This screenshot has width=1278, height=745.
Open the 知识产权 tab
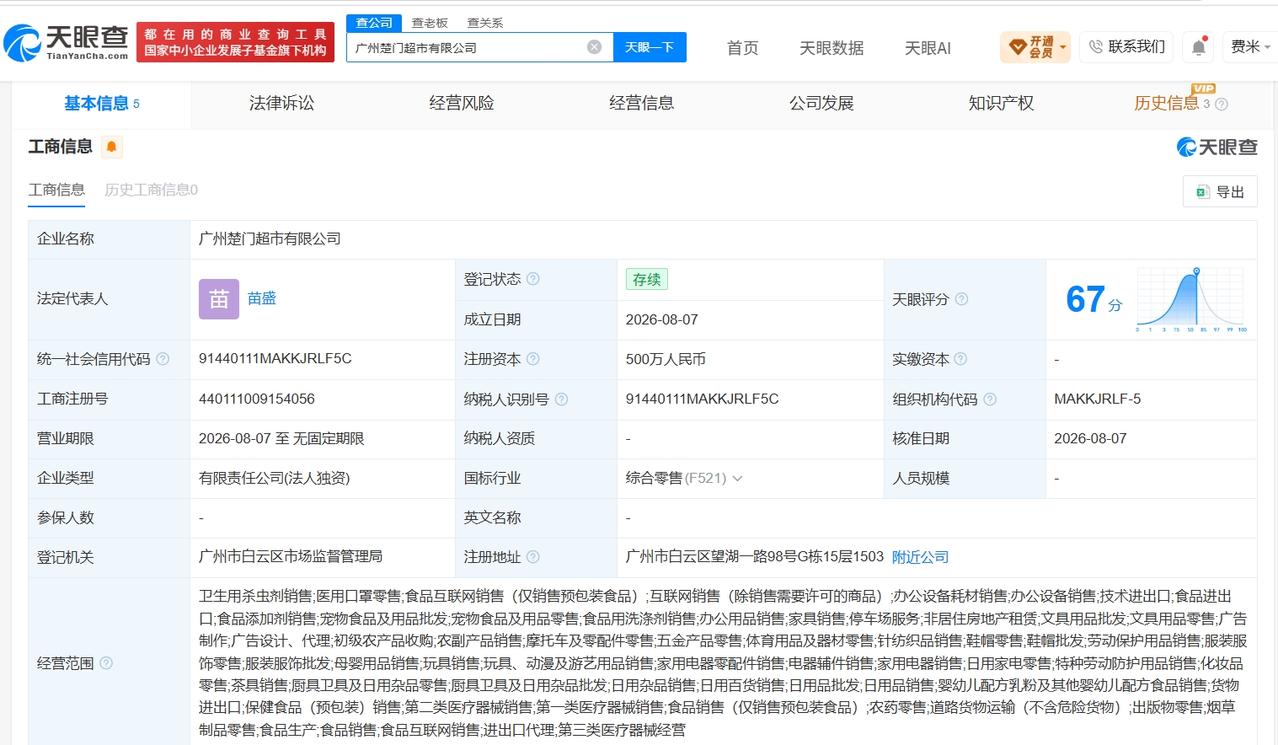pos(1001,103)
